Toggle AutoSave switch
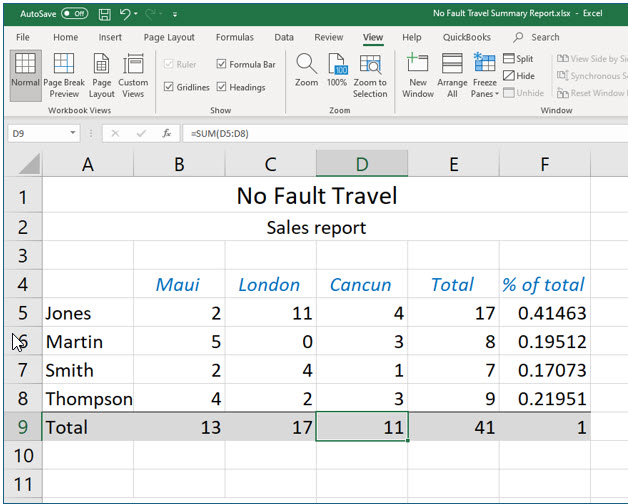 tap(74, 14)
